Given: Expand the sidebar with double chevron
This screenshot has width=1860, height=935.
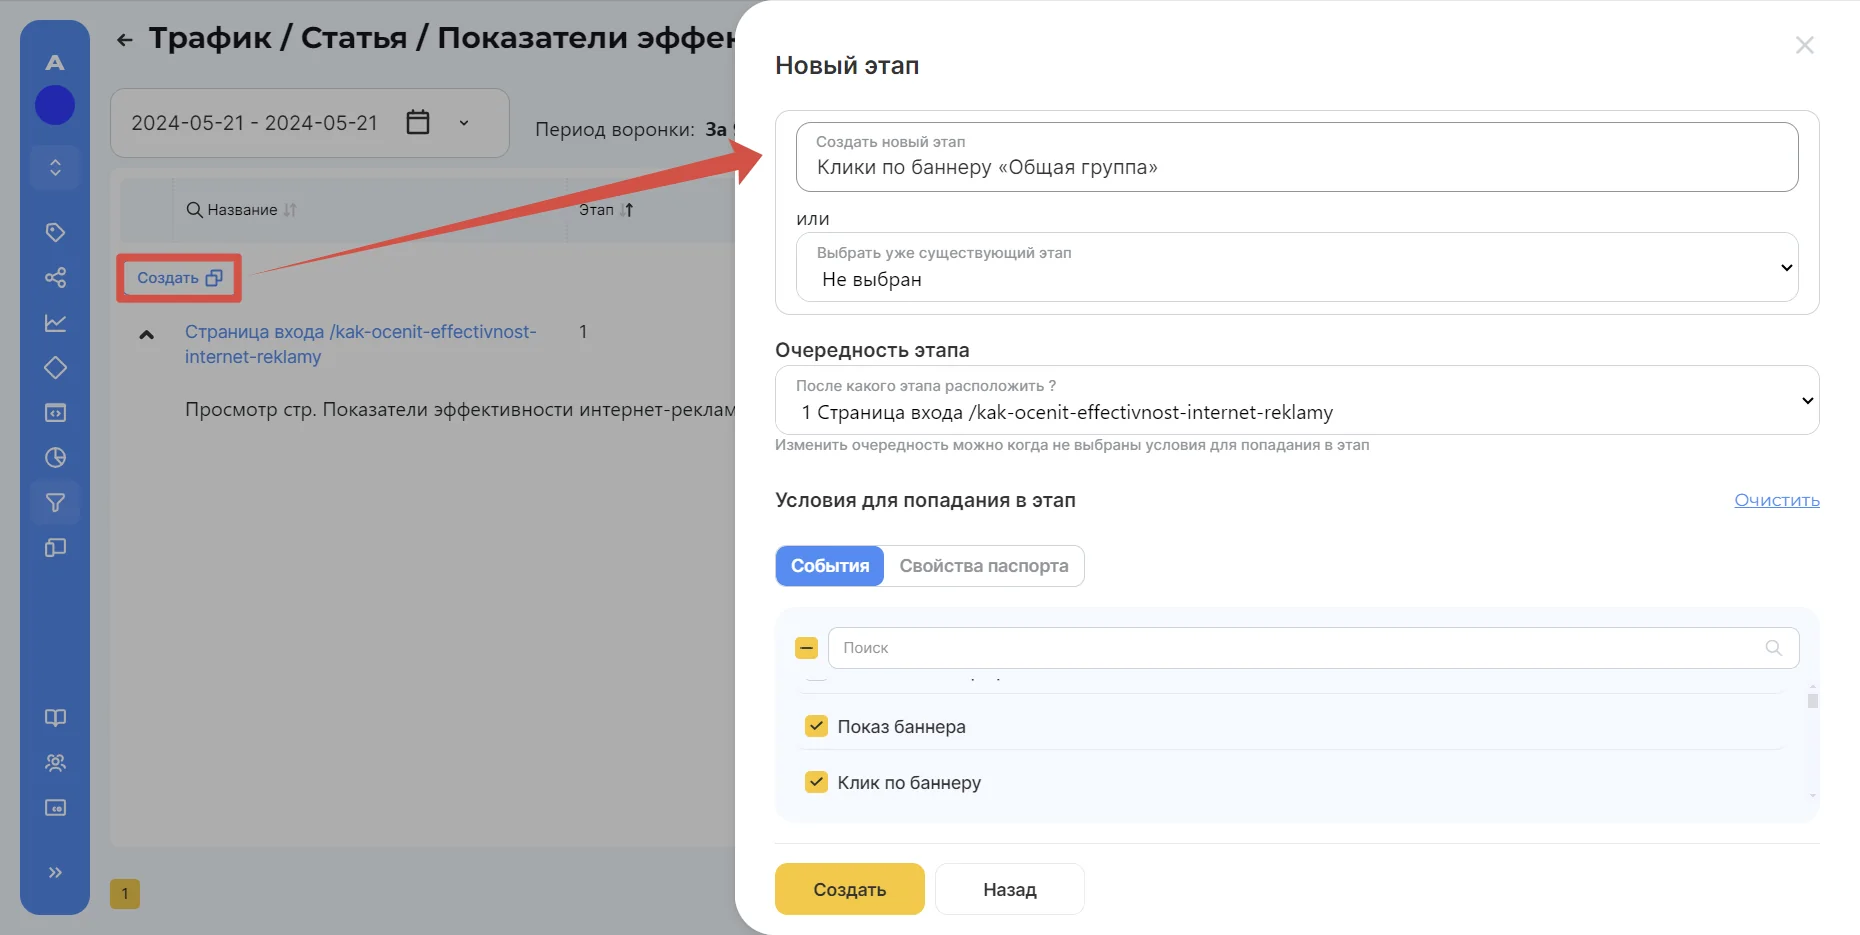Looking at the screenshot, I should pyautogui.click(x=55, y=872).
